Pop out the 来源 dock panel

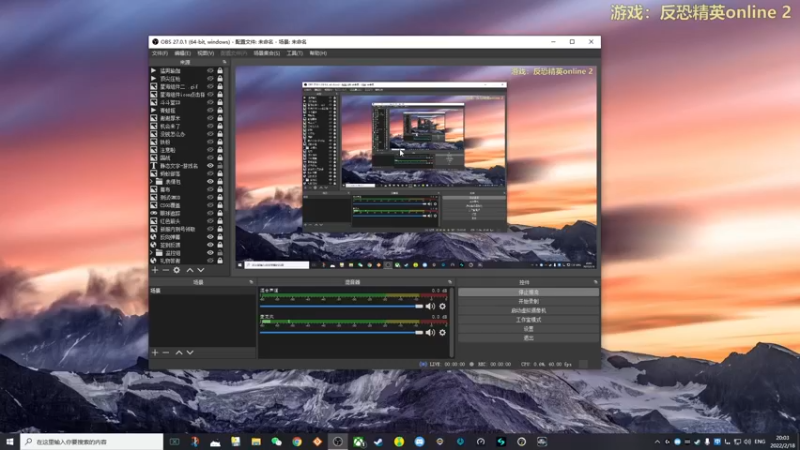[x=224, y=62]
